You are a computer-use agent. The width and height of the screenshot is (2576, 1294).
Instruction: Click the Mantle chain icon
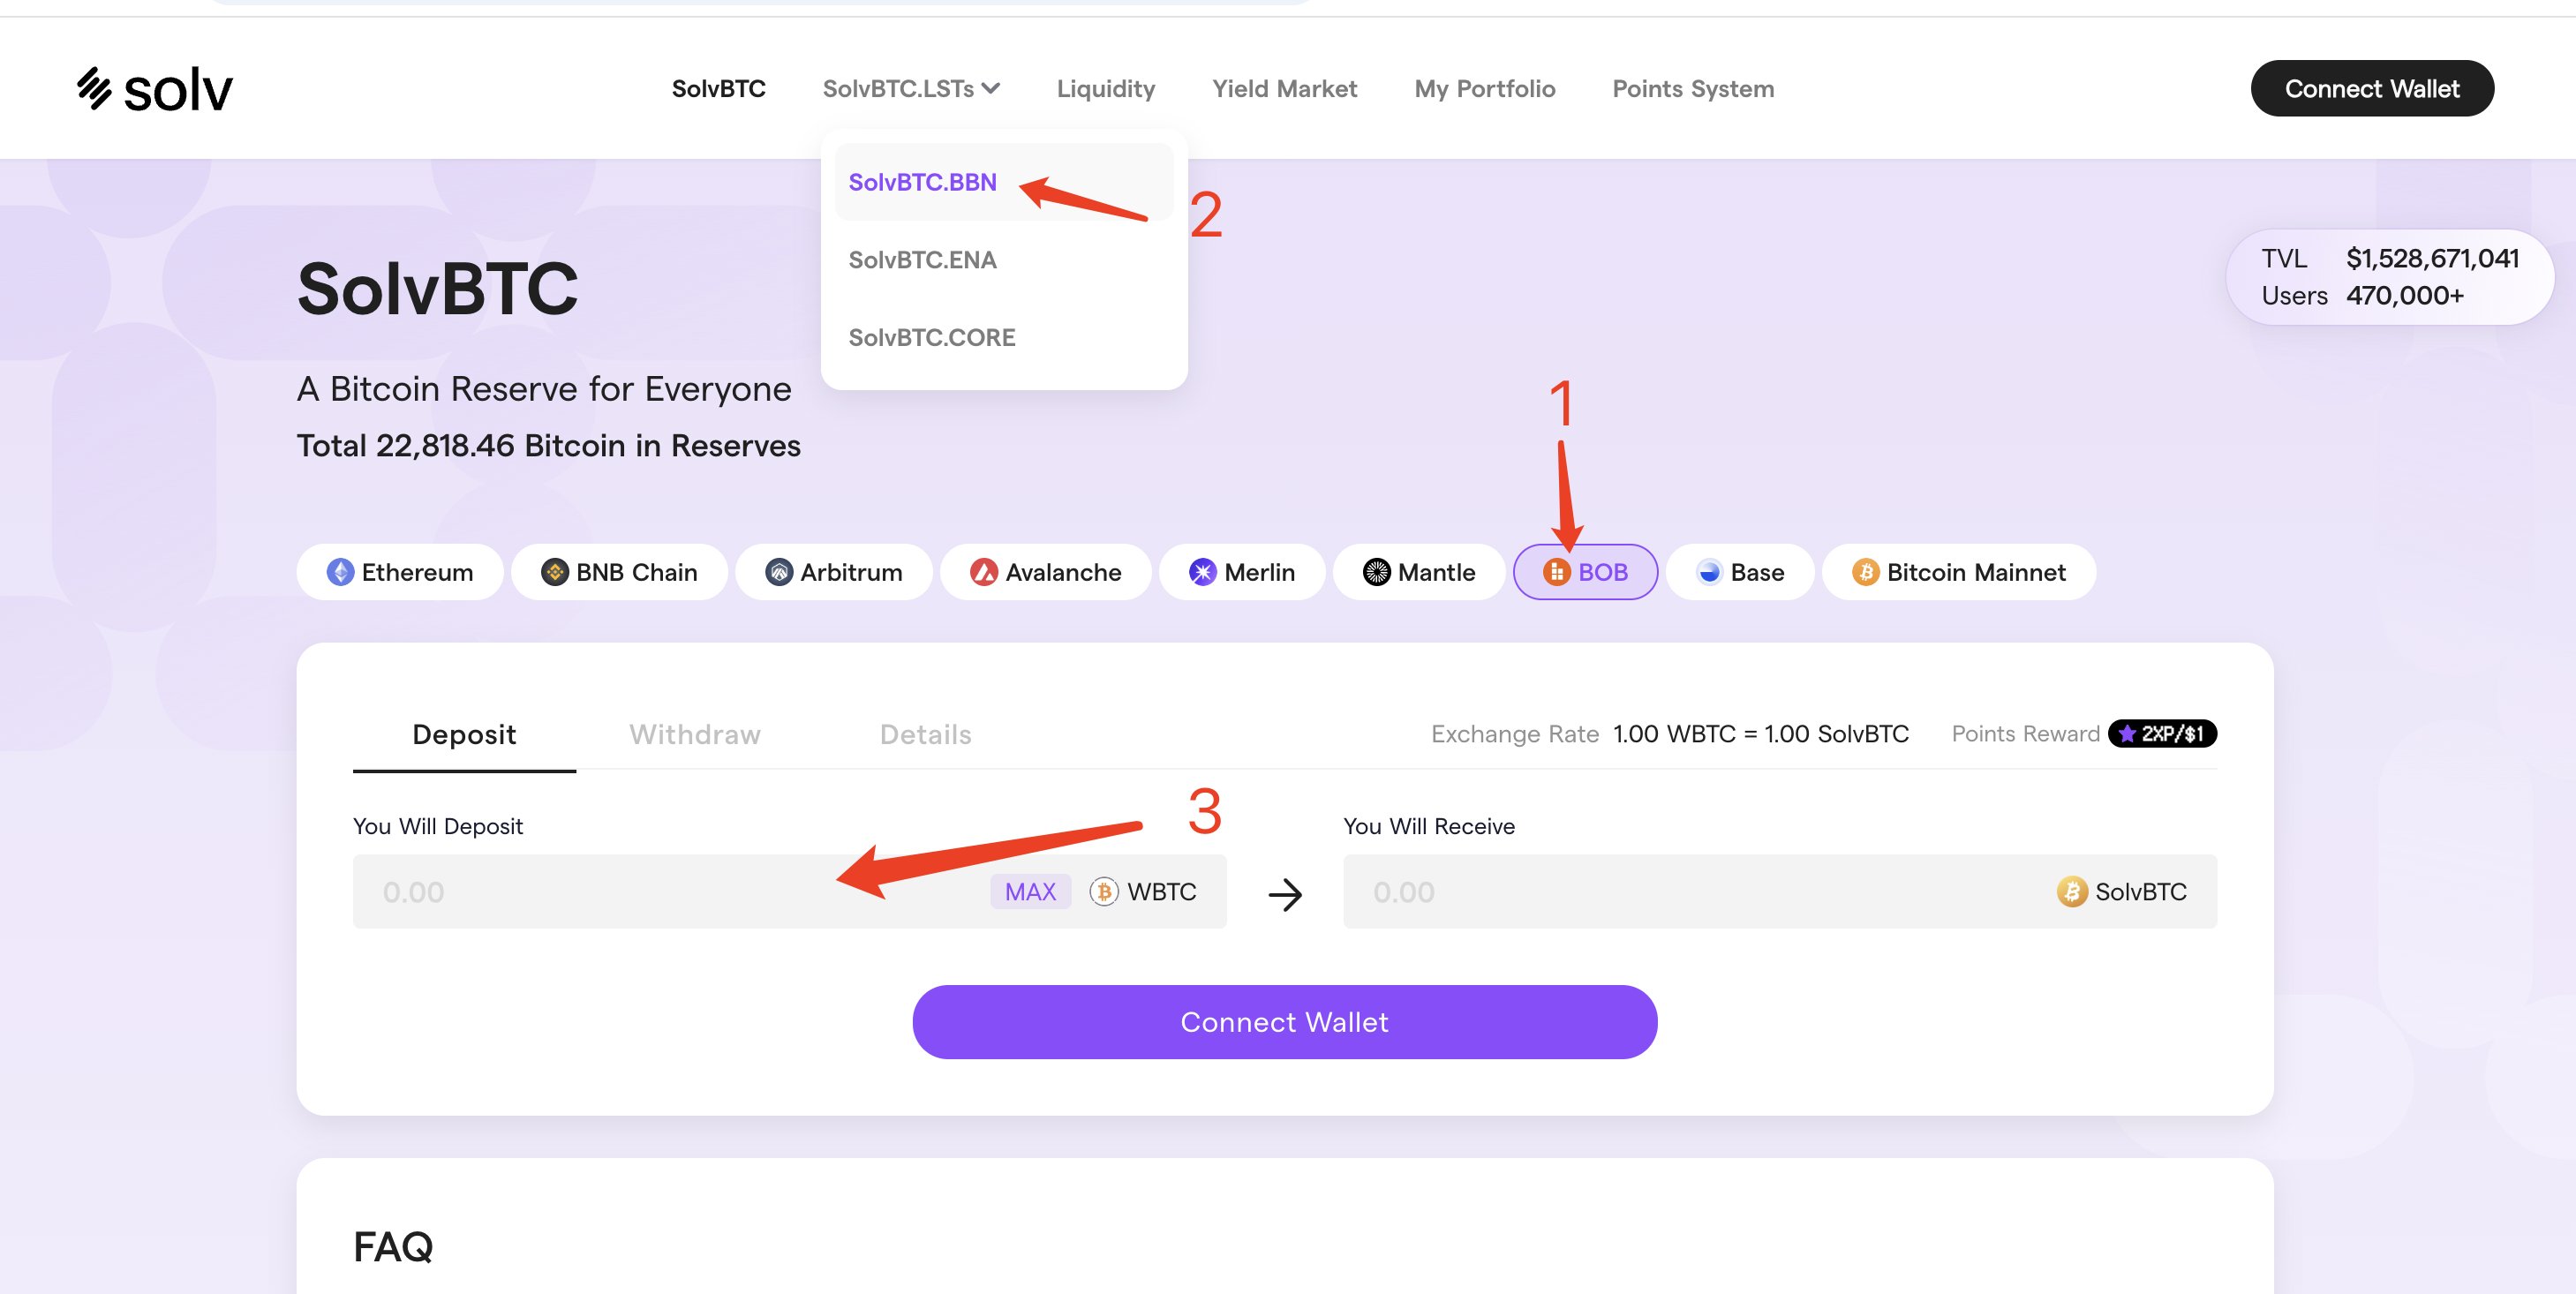click(x=1376, y=572)
